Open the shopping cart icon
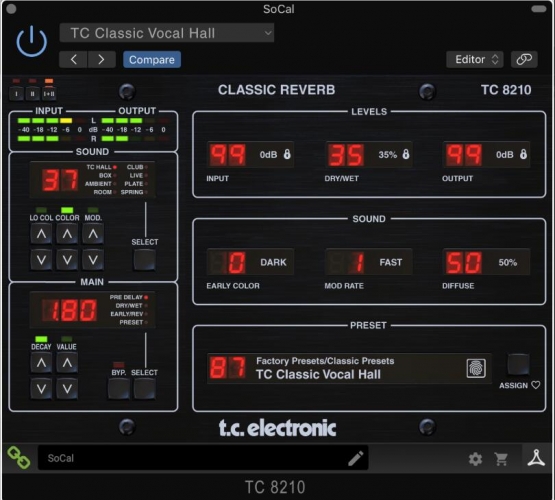Viewport: 555px width, 500px height. [x=501, y=459]
